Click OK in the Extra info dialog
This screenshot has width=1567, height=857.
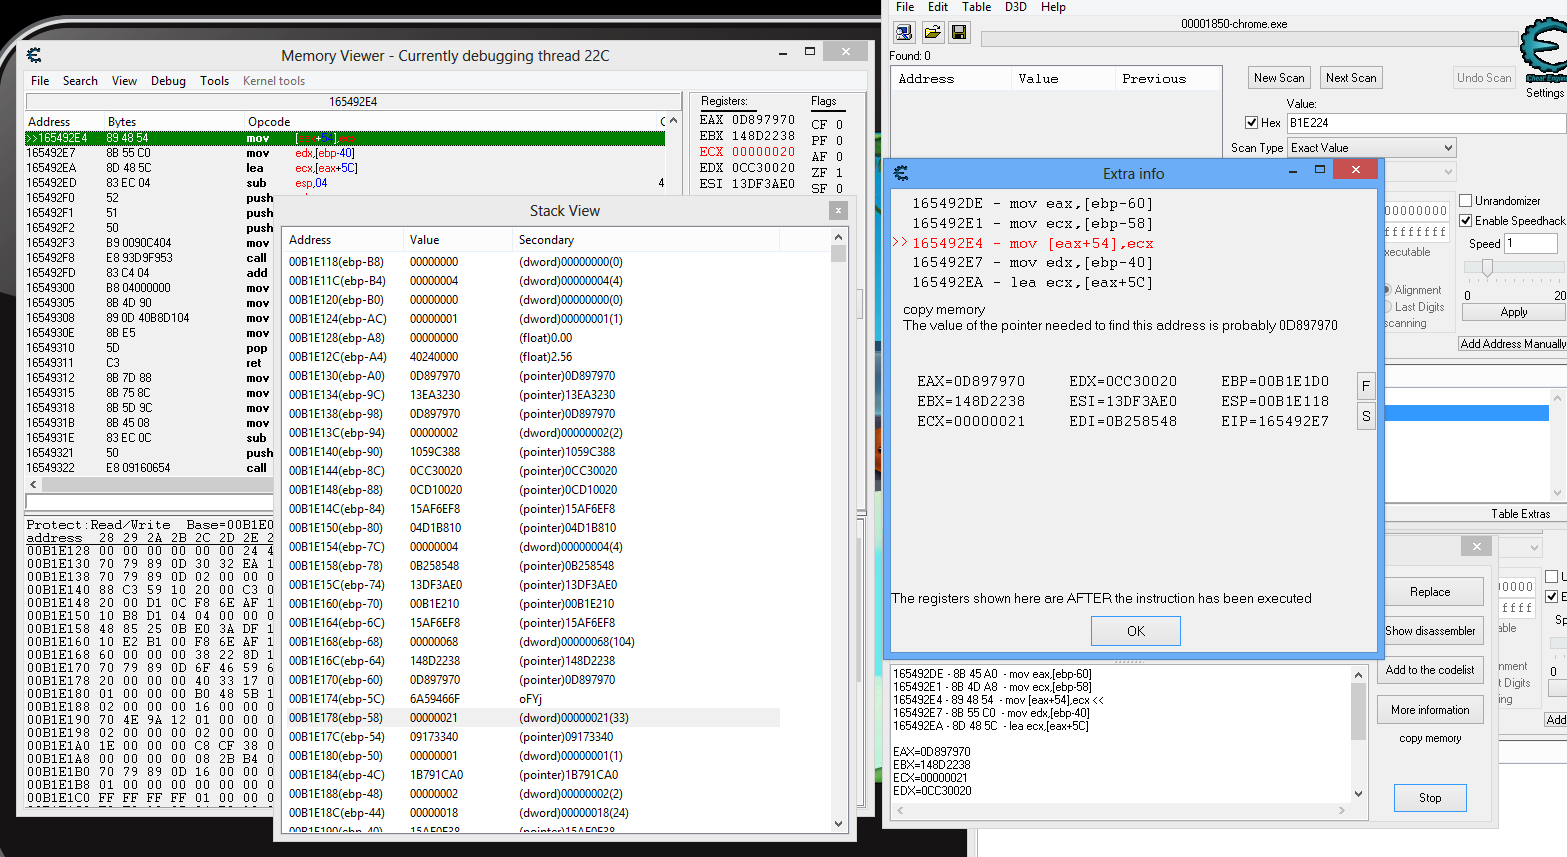[1135, 631]
